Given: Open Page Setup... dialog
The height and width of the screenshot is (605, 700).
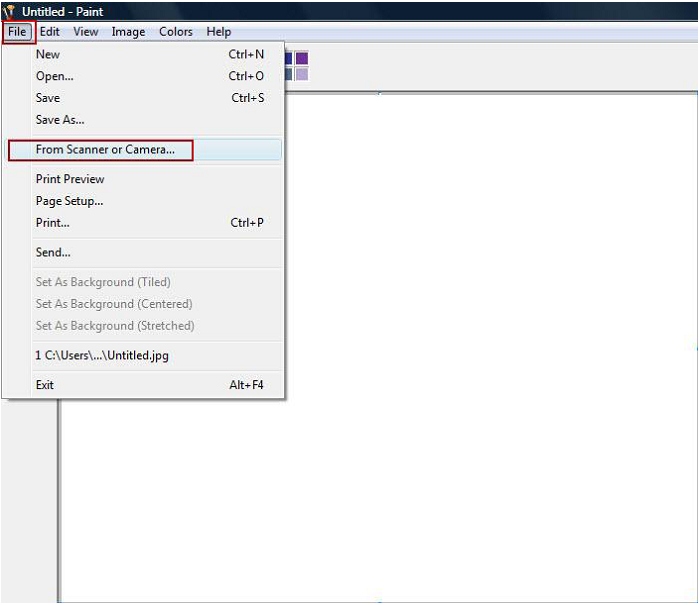Looking at the screenshot, I should tap(69, 201).
